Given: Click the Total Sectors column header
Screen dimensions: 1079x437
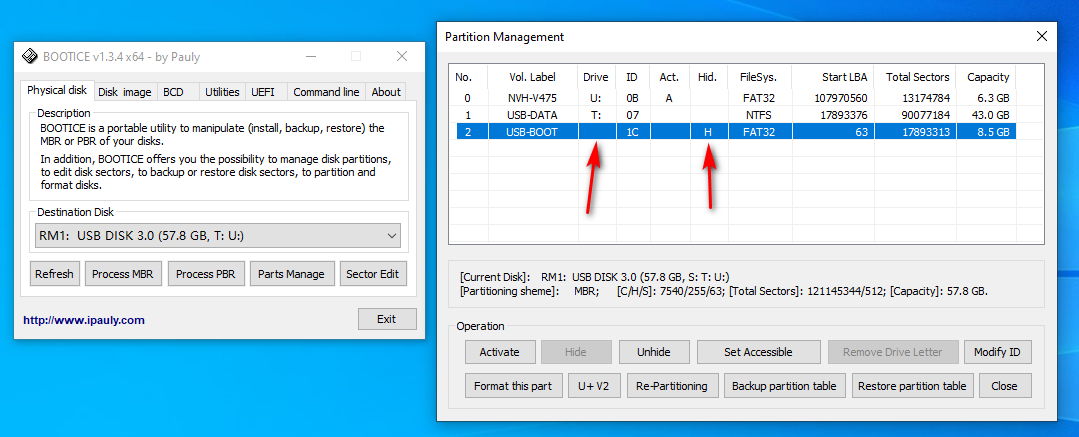Looking at the screenshot, I should click(917, 77).
